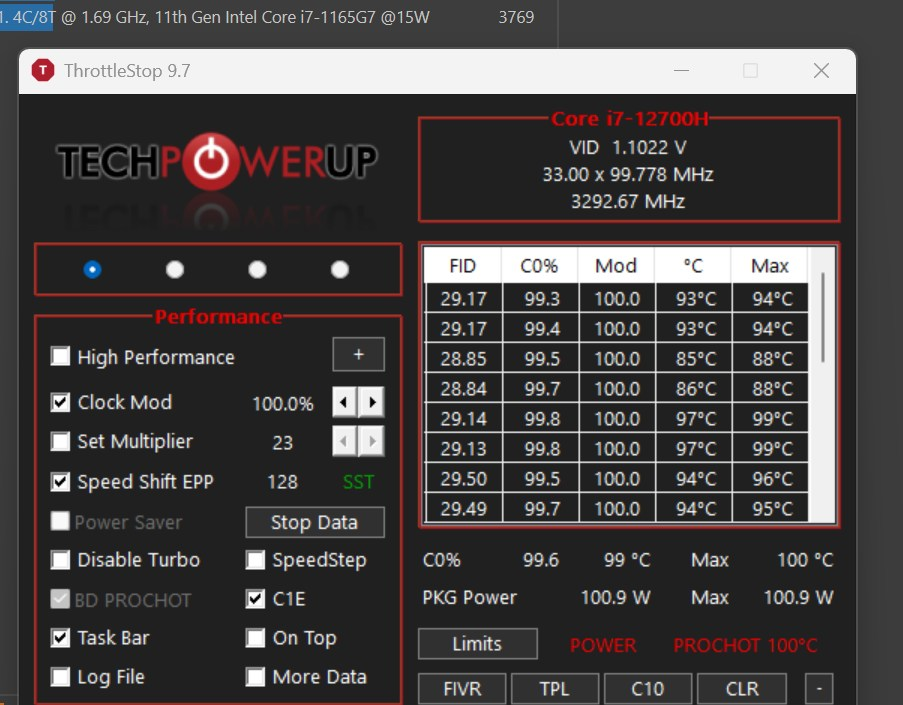The height and width of the screenshot is (705, 903).
Task: Toggle the Power Saver checkbox
Action: coord(60,521)
